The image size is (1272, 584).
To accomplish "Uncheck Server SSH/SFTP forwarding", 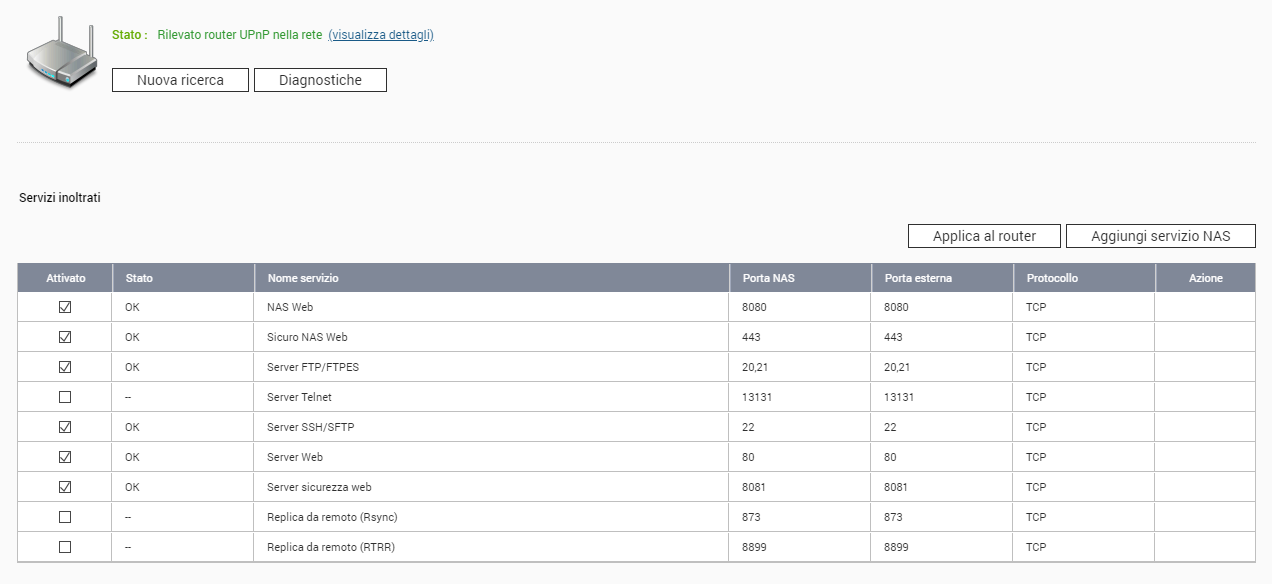I will [65, 427].
